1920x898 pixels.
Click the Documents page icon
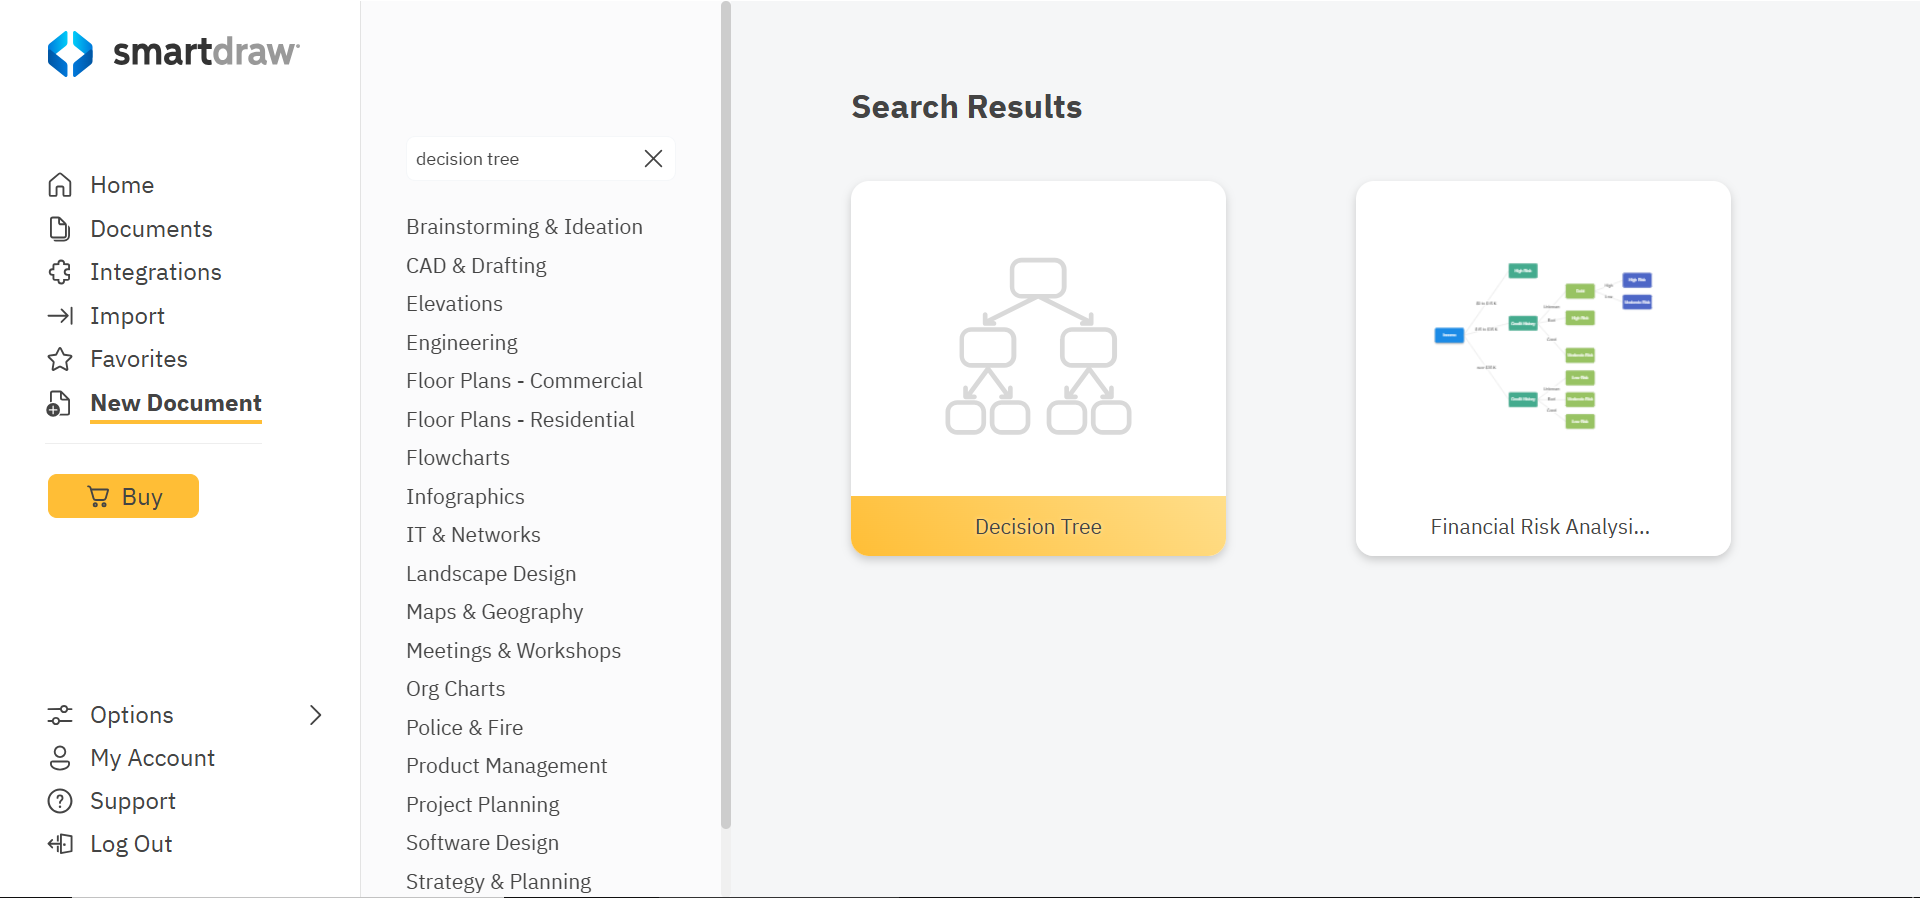tap(60, 229)
